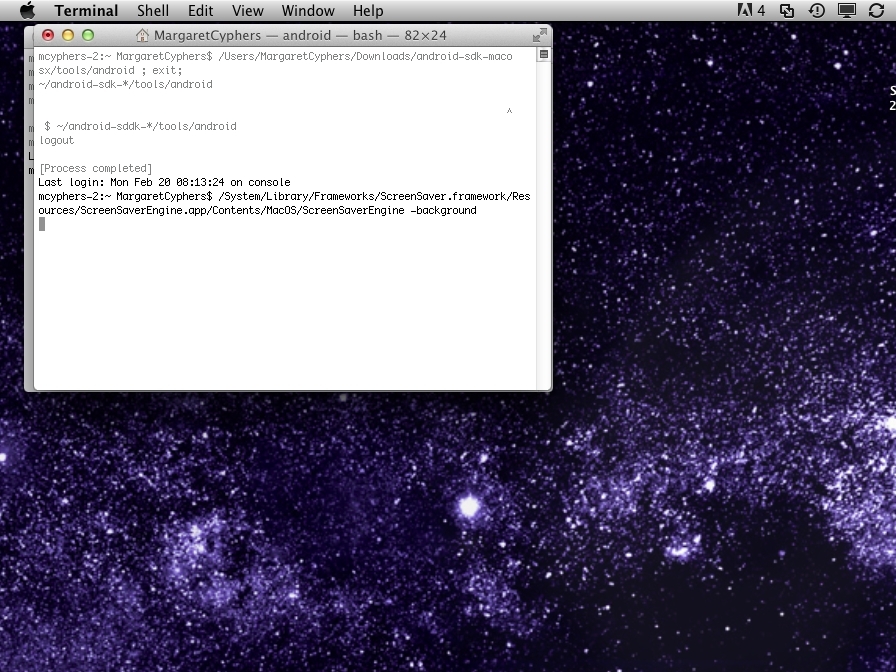896x672 pixels.
Task: Click the overlapping squares menu bar icon
Action: (x=787, y=10)
